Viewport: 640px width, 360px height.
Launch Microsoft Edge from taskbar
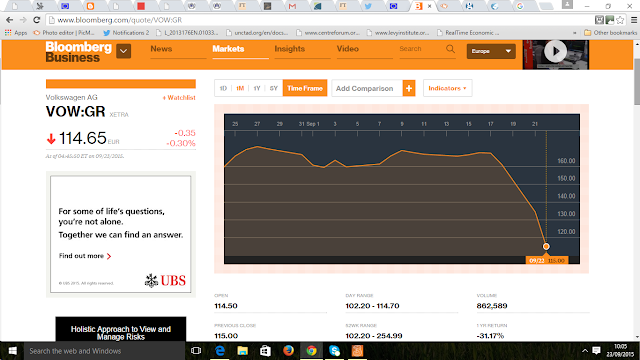tap(220, 351)
